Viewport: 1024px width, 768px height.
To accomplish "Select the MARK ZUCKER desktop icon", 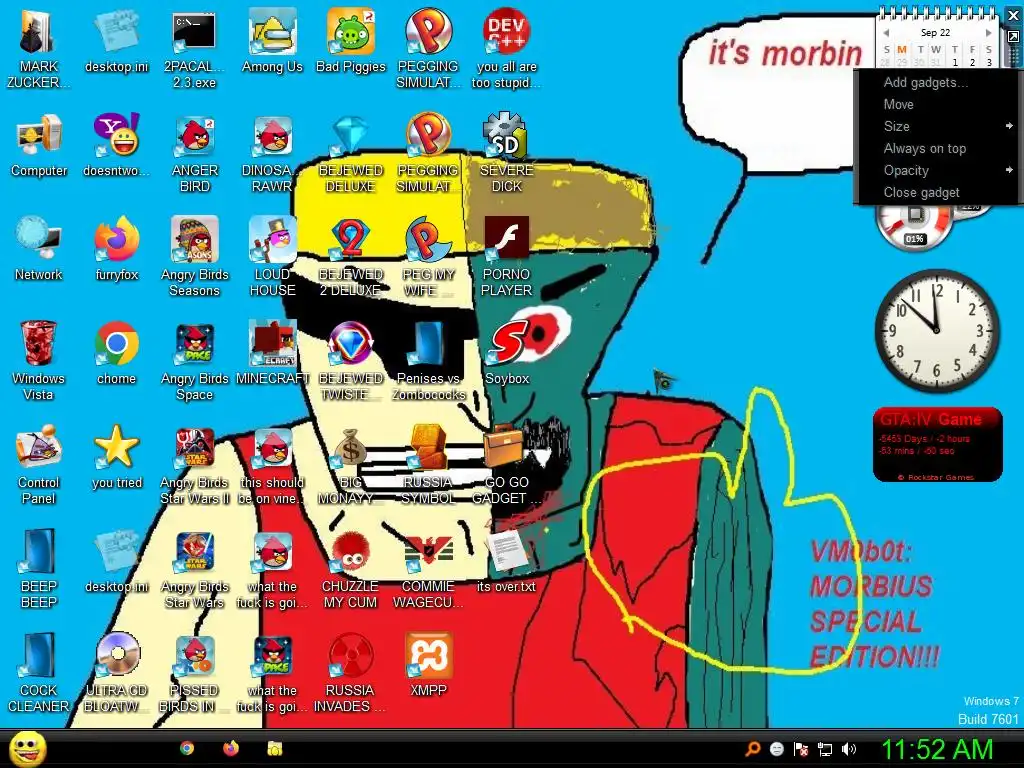I will 39,48.
